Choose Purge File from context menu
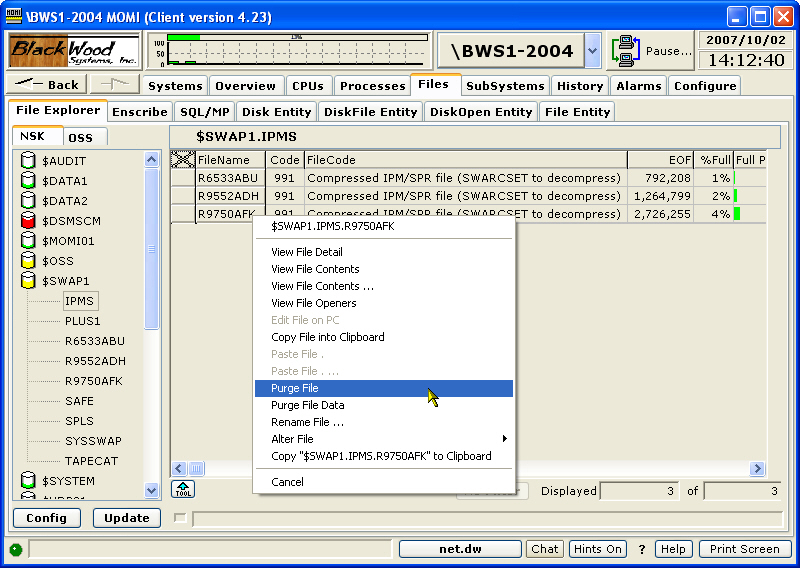The image size is (800, 568). (x=384, y=388)
